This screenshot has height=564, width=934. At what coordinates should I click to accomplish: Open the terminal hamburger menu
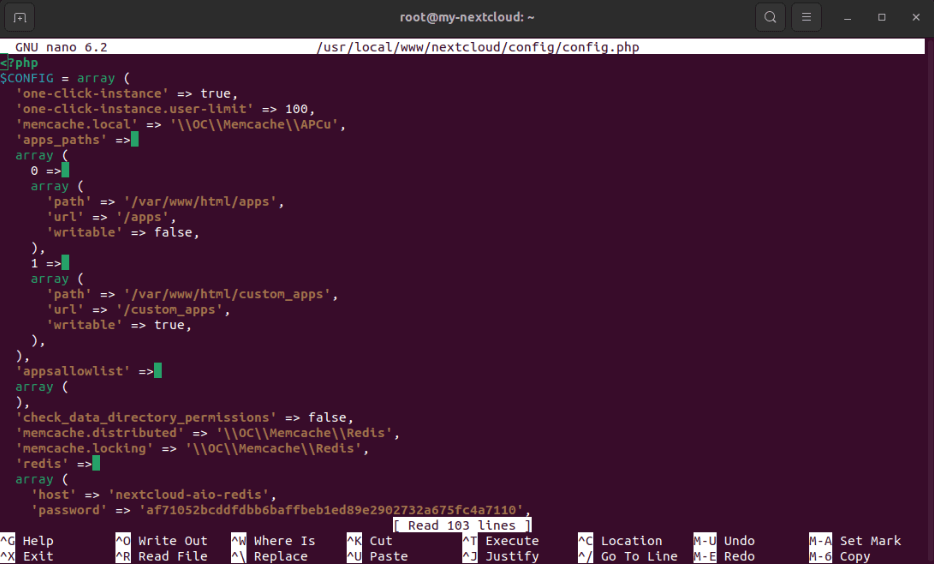tap(806, 17)
